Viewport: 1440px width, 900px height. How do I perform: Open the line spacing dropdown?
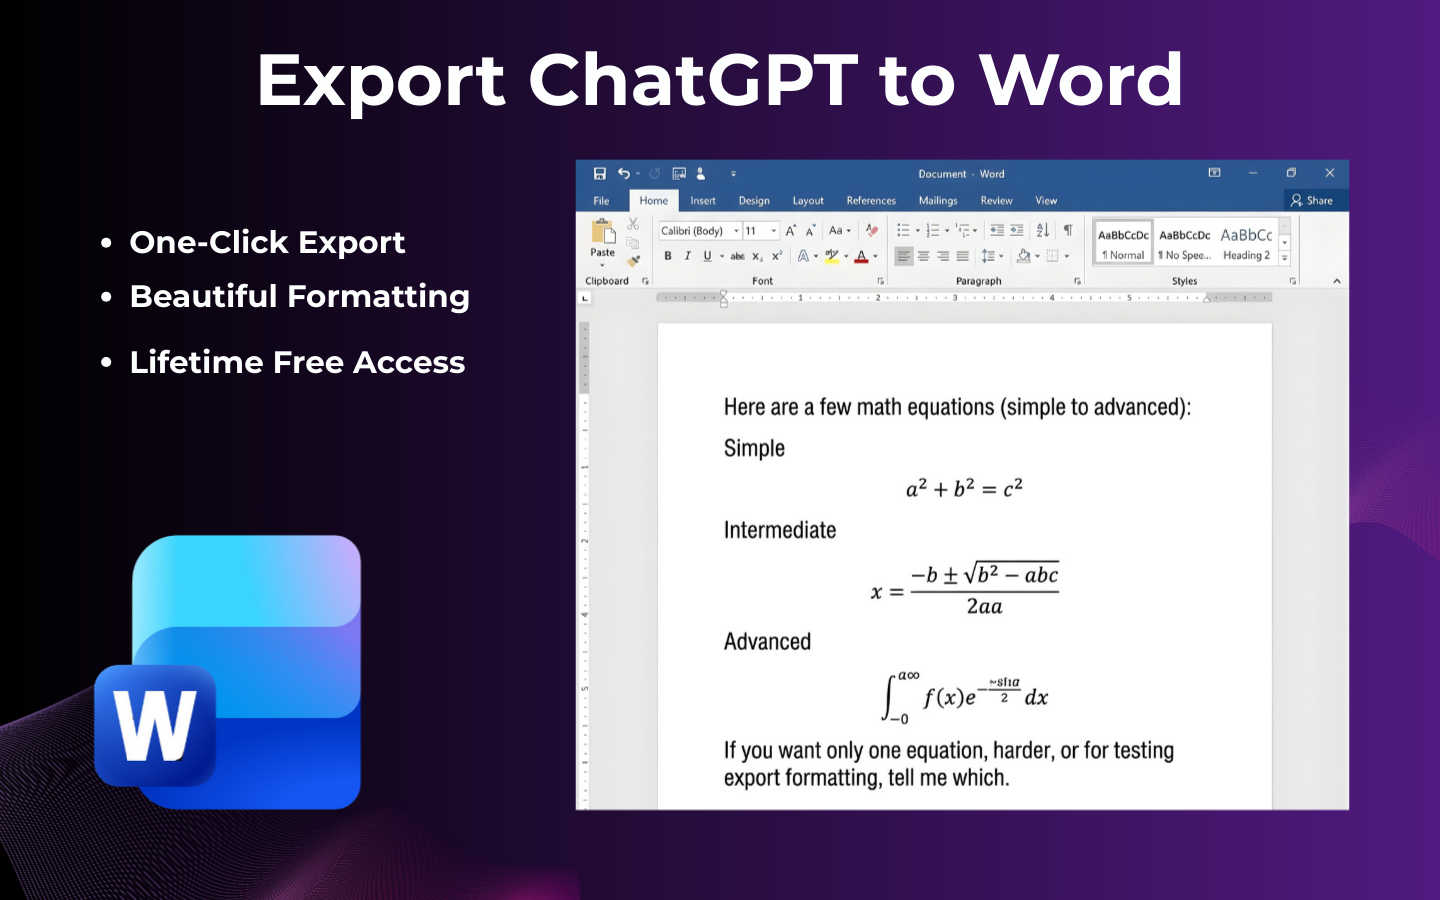(x=1001, y=254)
